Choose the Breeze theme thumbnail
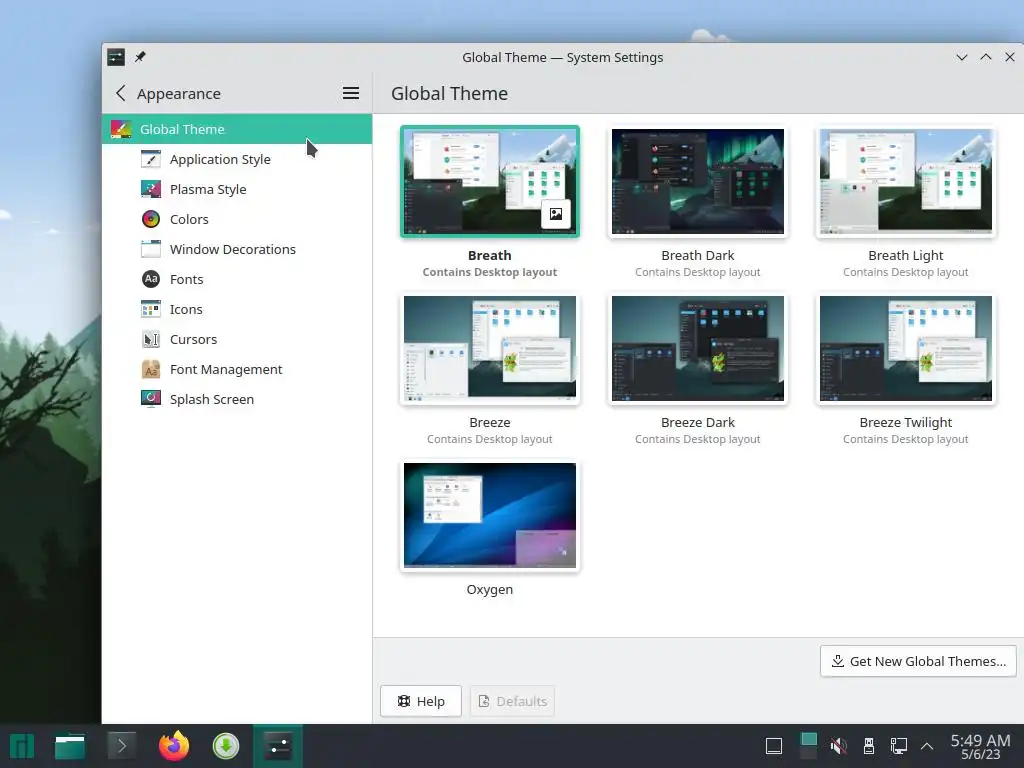Screen dimensions: 1024x768 point(490,349)
